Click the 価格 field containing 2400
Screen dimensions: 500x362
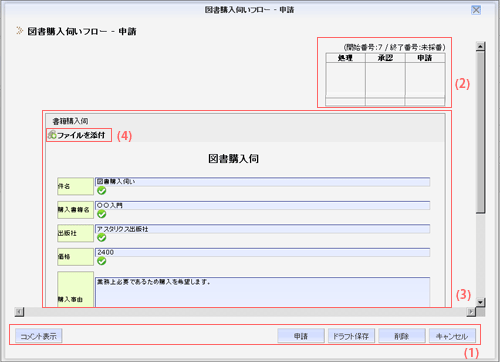pyautogui.click(x=262, y=252)
